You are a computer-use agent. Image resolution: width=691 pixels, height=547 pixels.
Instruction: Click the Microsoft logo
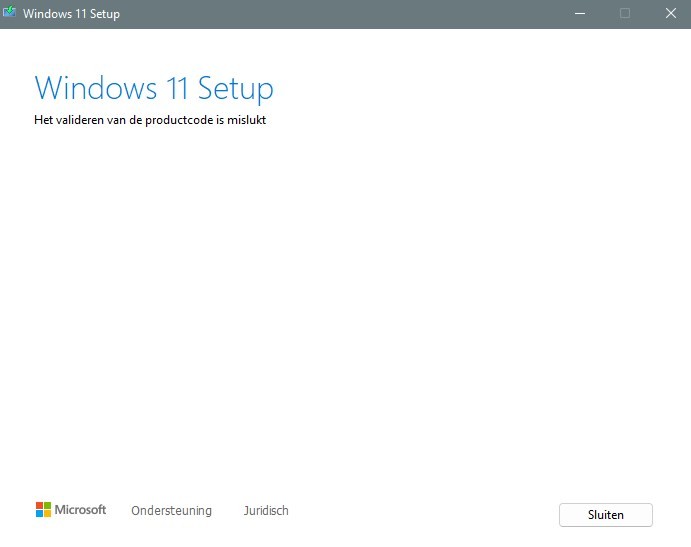click(x=71, y=510)
